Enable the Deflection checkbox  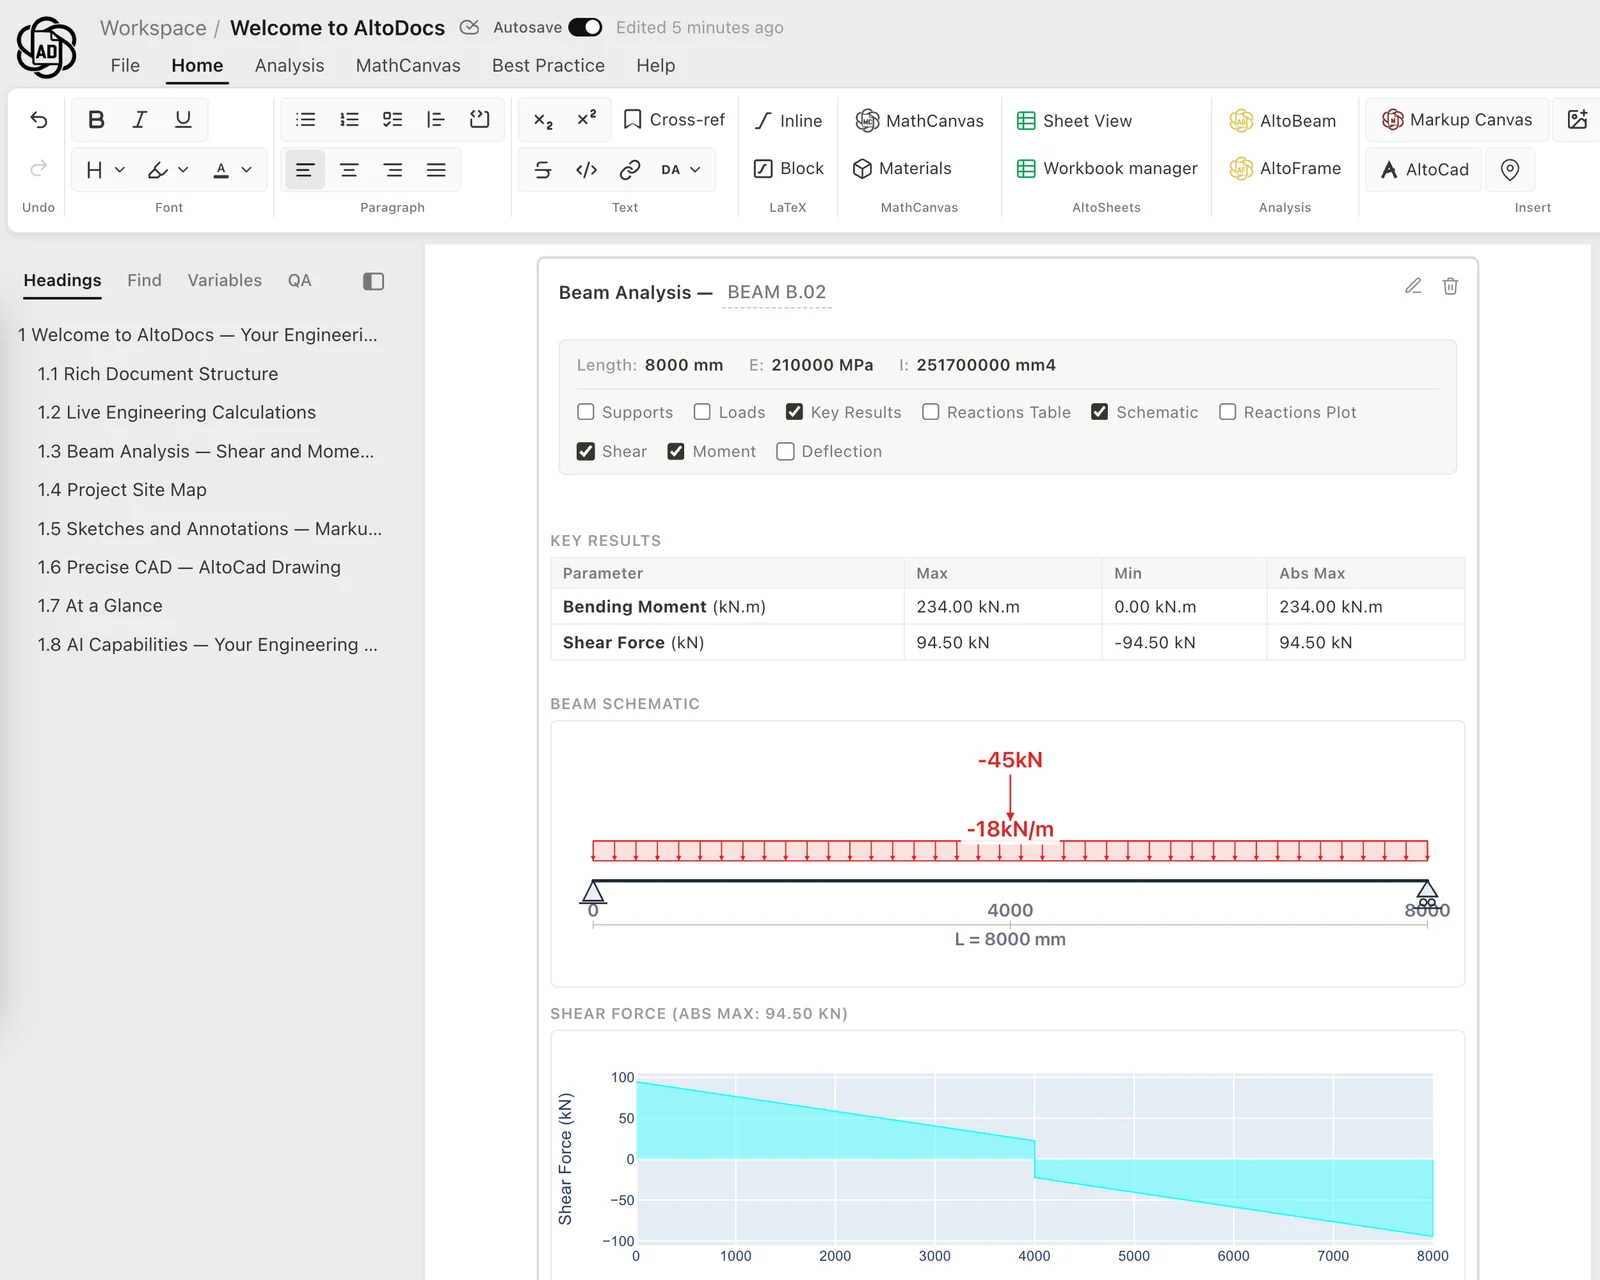[x=786, y=452]
